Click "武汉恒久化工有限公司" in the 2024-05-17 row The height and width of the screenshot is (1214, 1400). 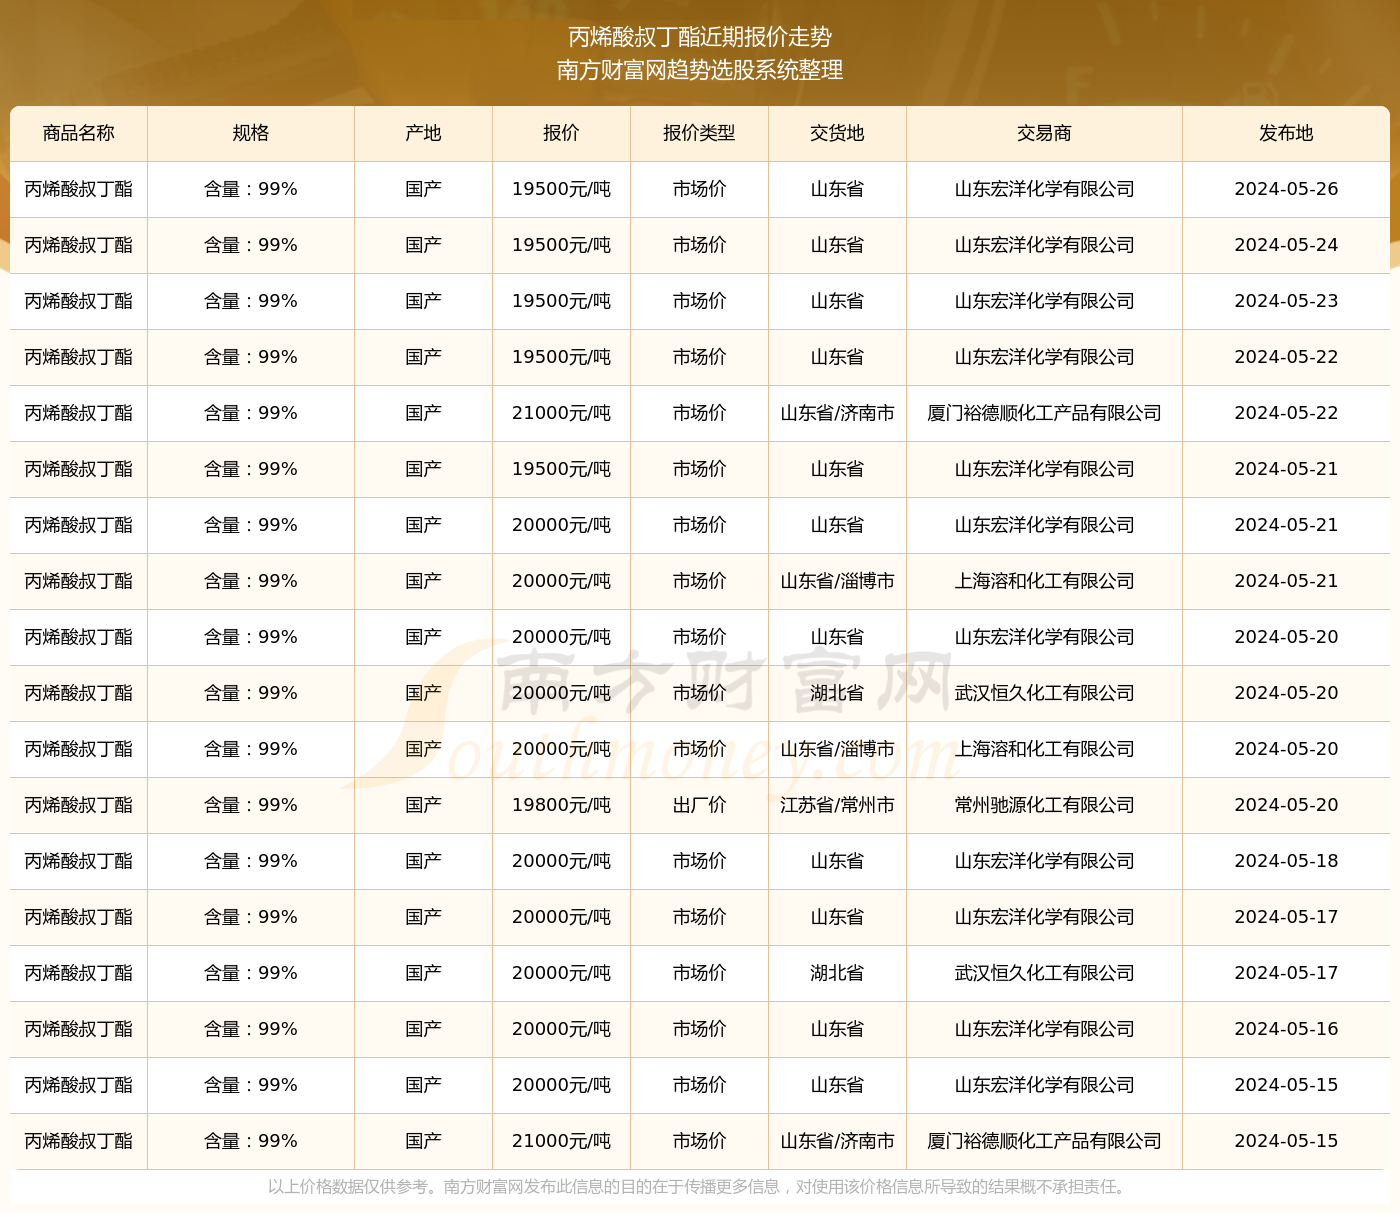[x=1044, y=973]
